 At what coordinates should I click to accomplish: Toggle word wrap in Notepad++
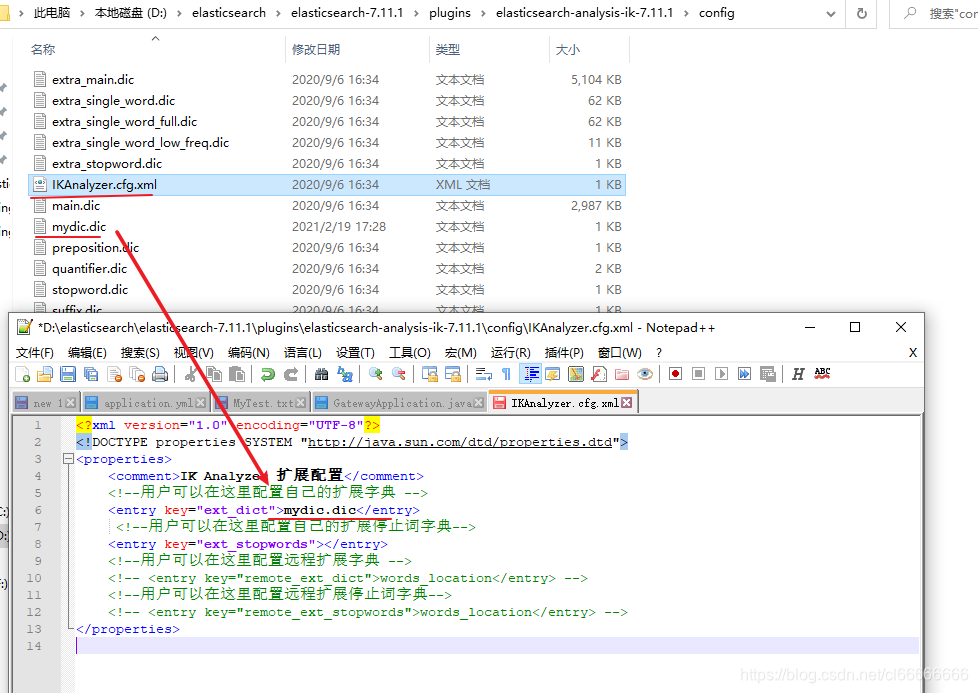(483, 374)
